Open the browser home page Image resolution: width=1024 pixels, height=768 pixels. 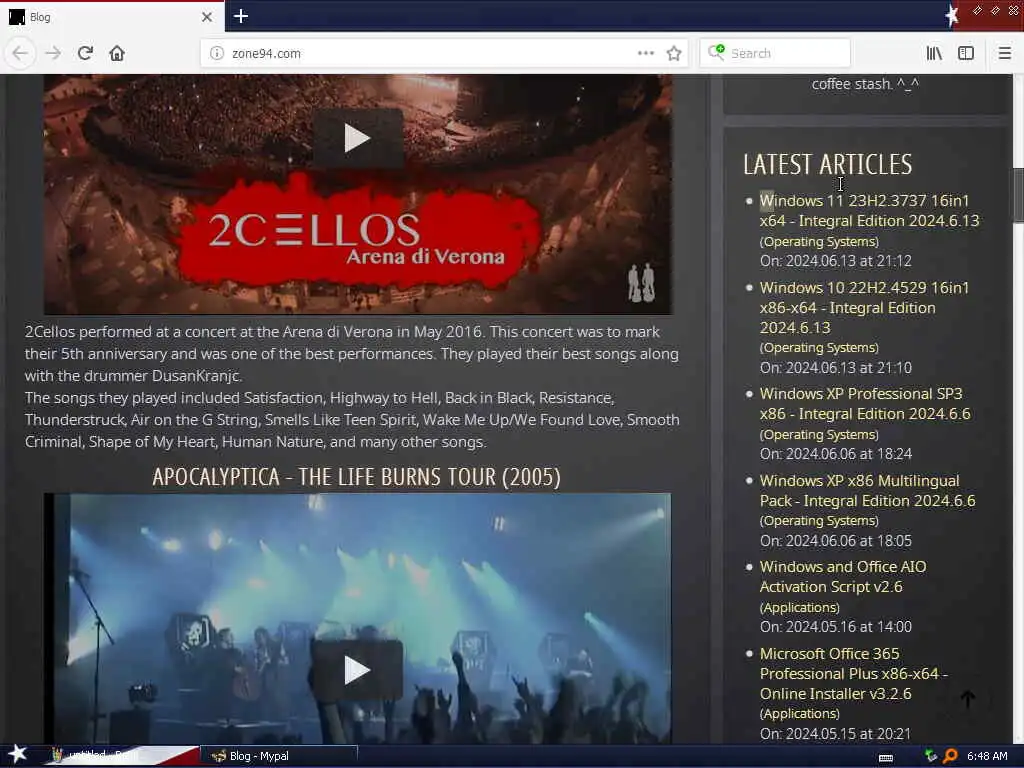point(117,53)
